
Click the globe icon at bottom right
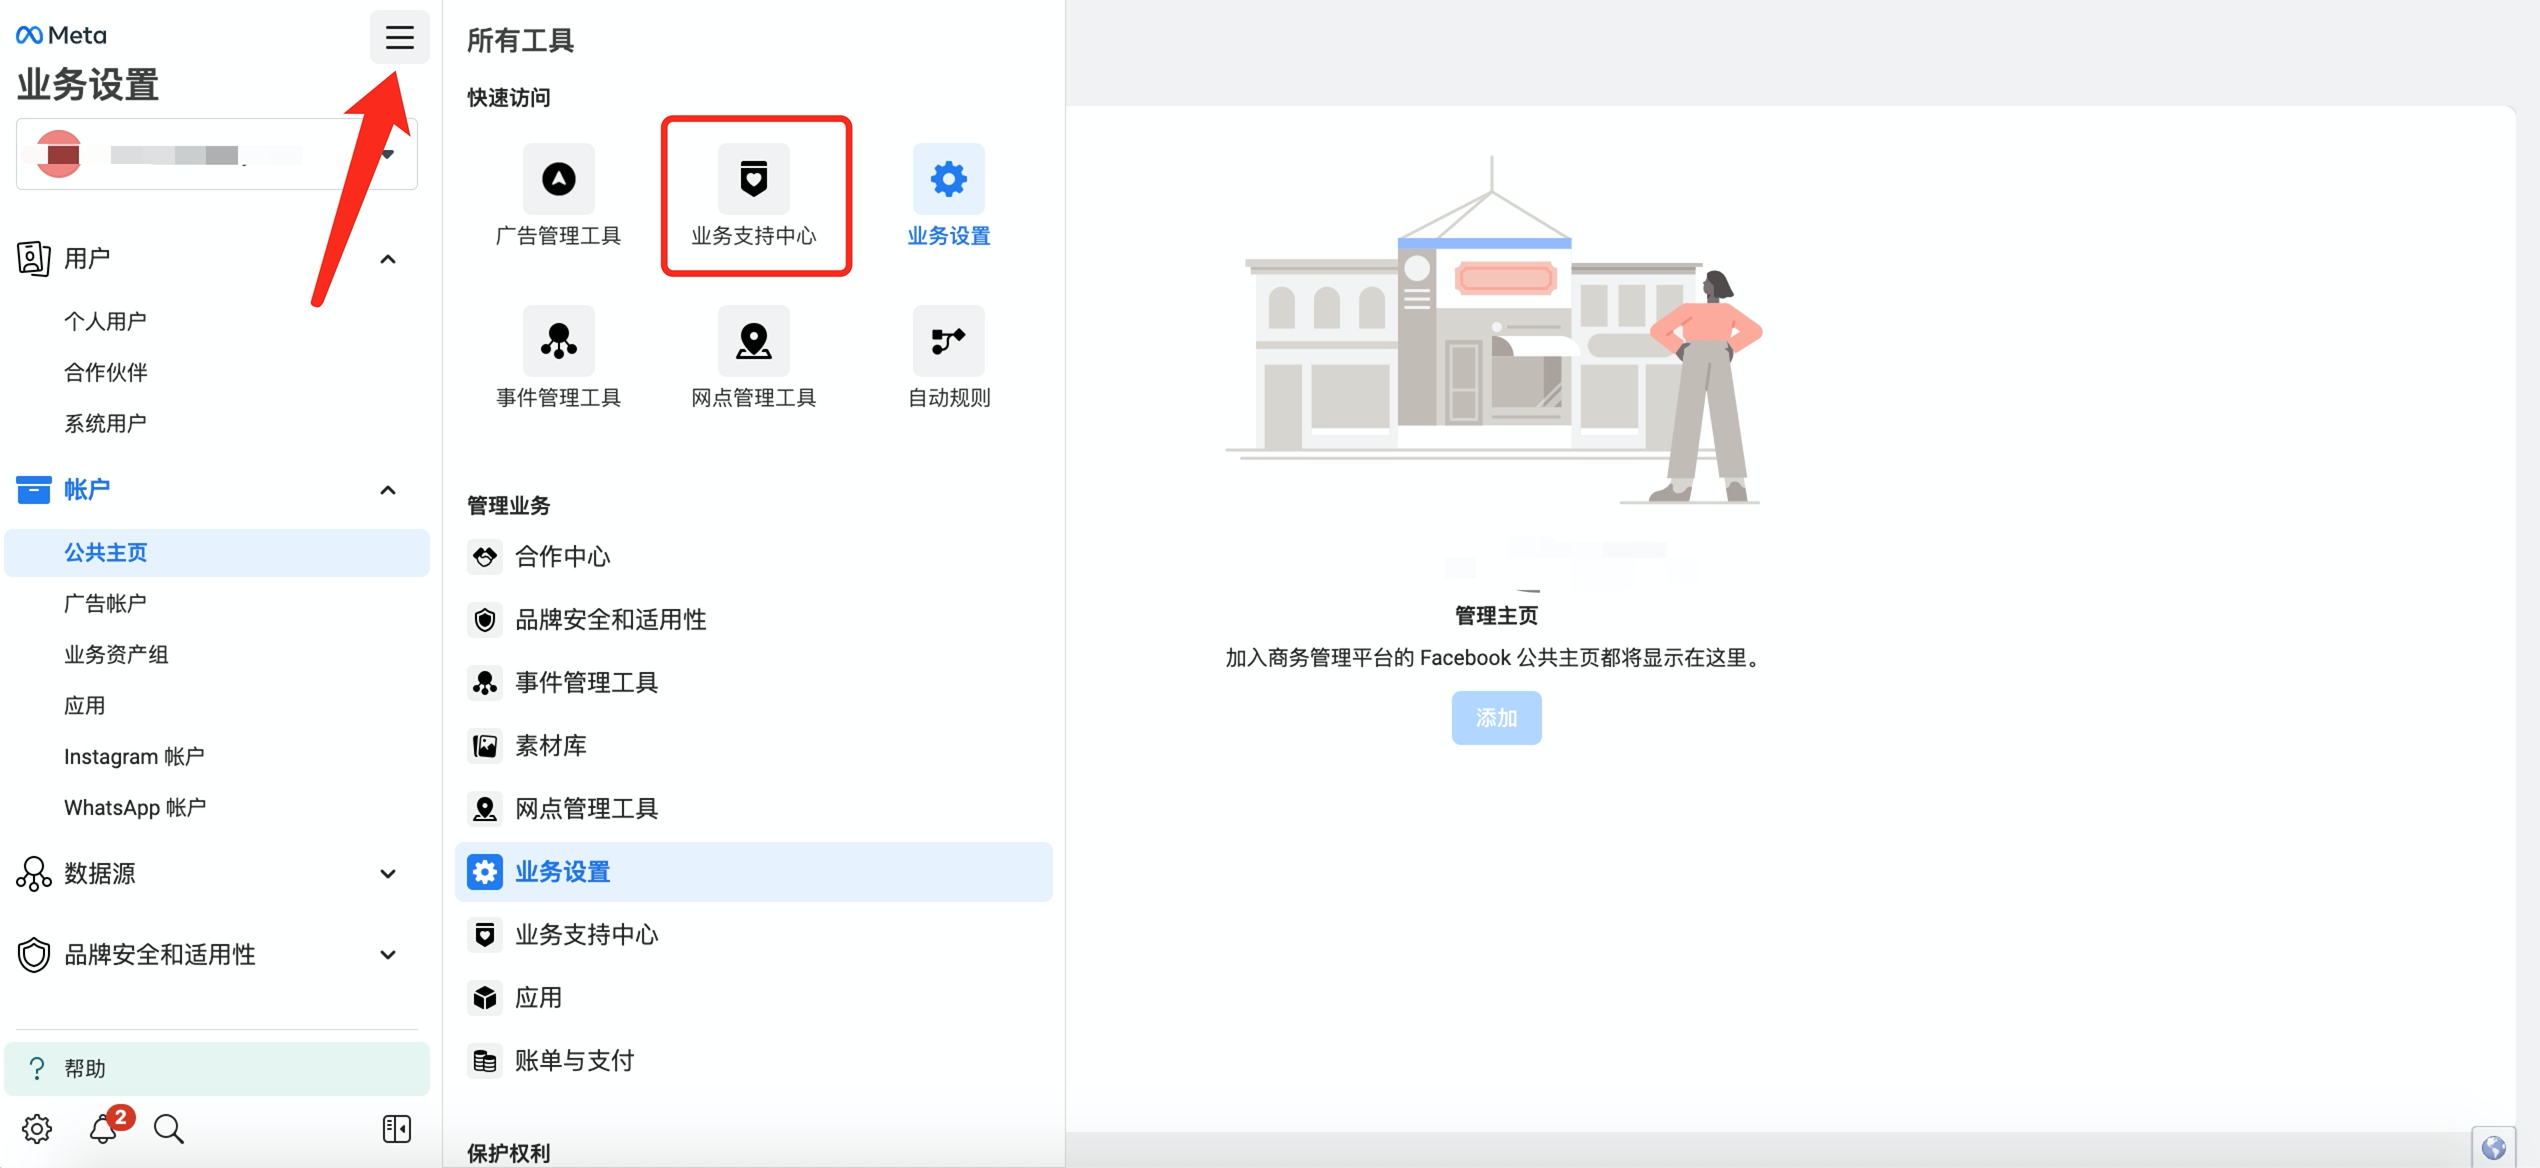tap(2493, 1148)
